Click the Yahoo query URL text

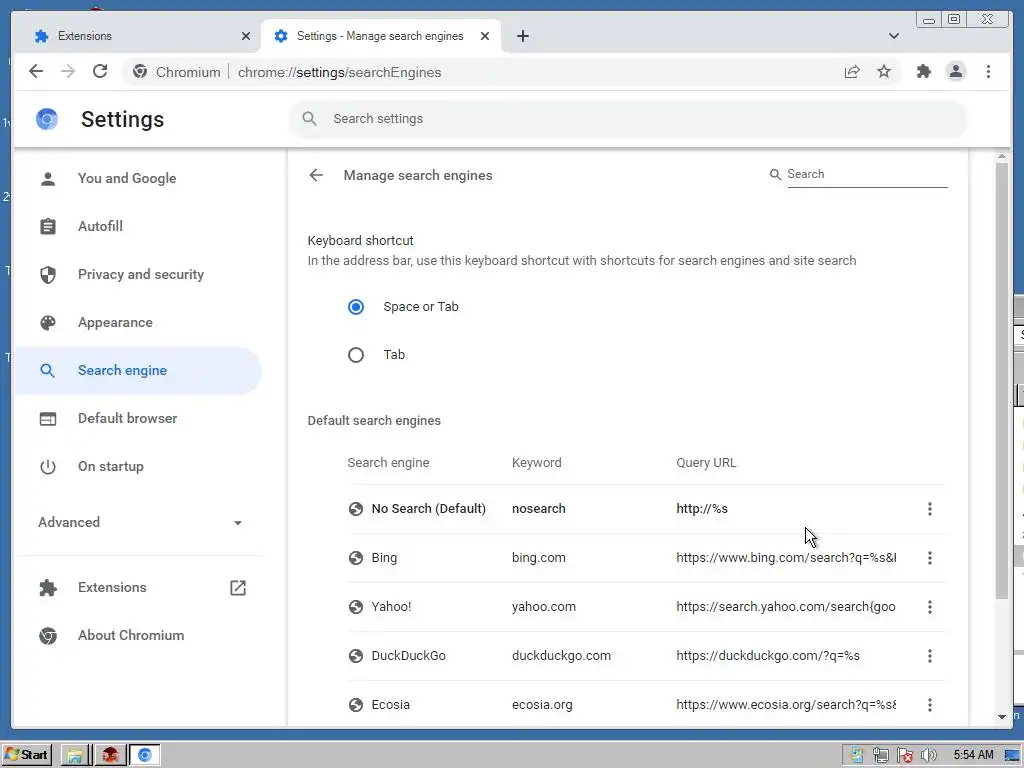786,607
